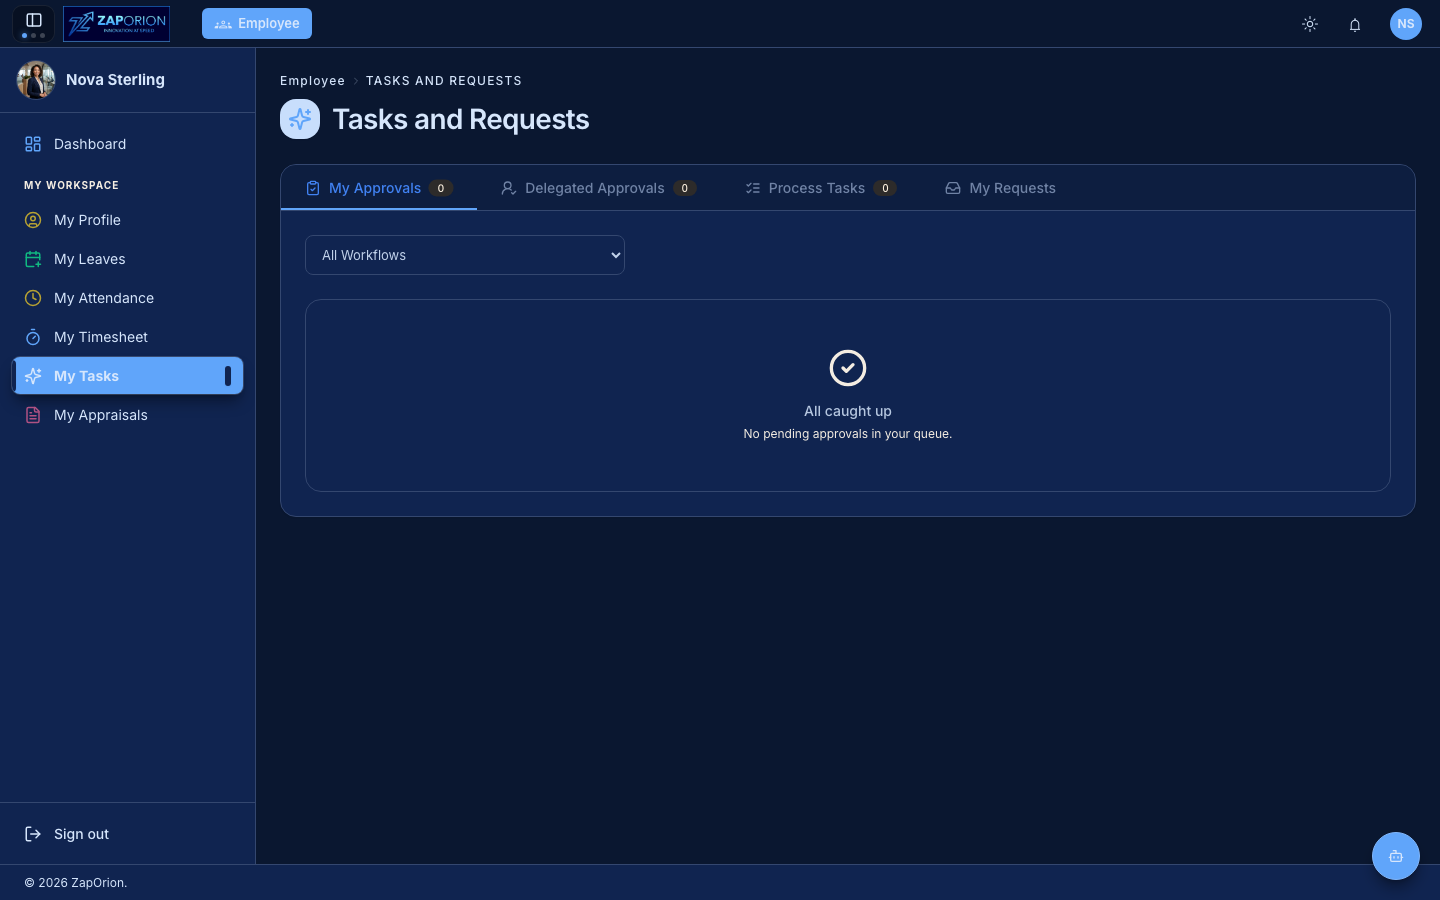Screen dimensions: 1440x900
Task: Open My Profile from the sidebar
Action: (x=128, y=220)
